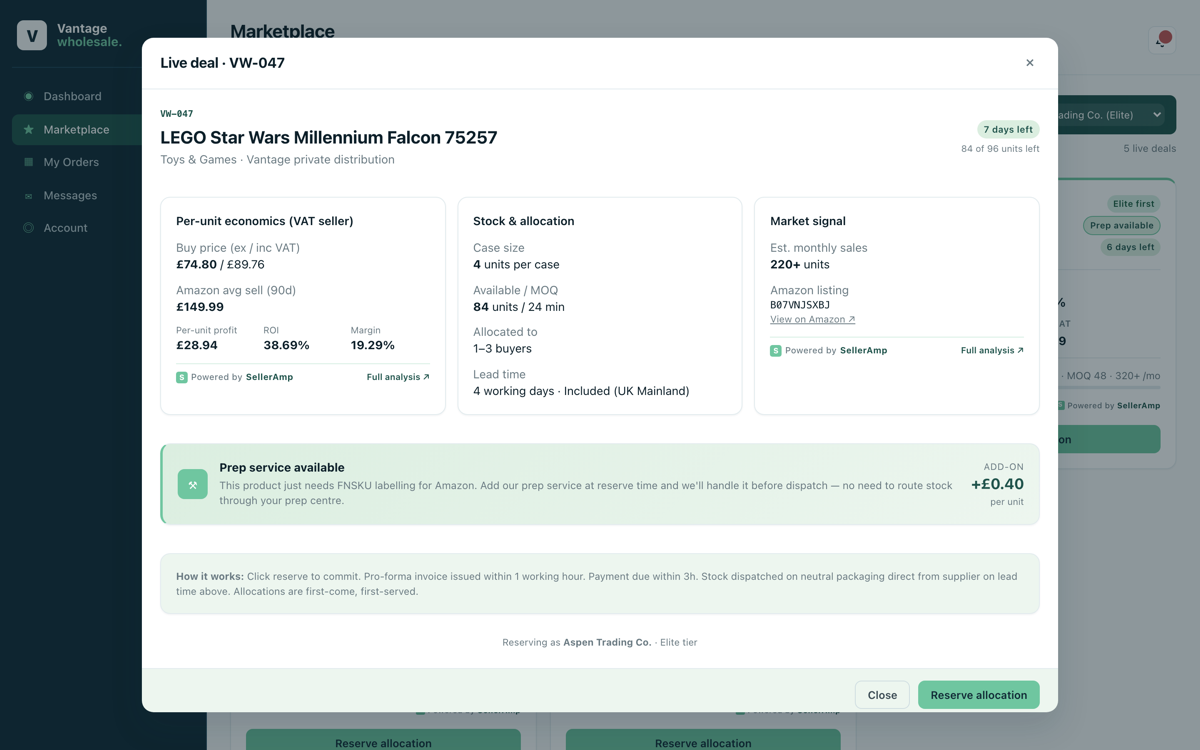Go to My Orders
The height and width of the screenshot is (750, 1200).
[x=71, y=162]
